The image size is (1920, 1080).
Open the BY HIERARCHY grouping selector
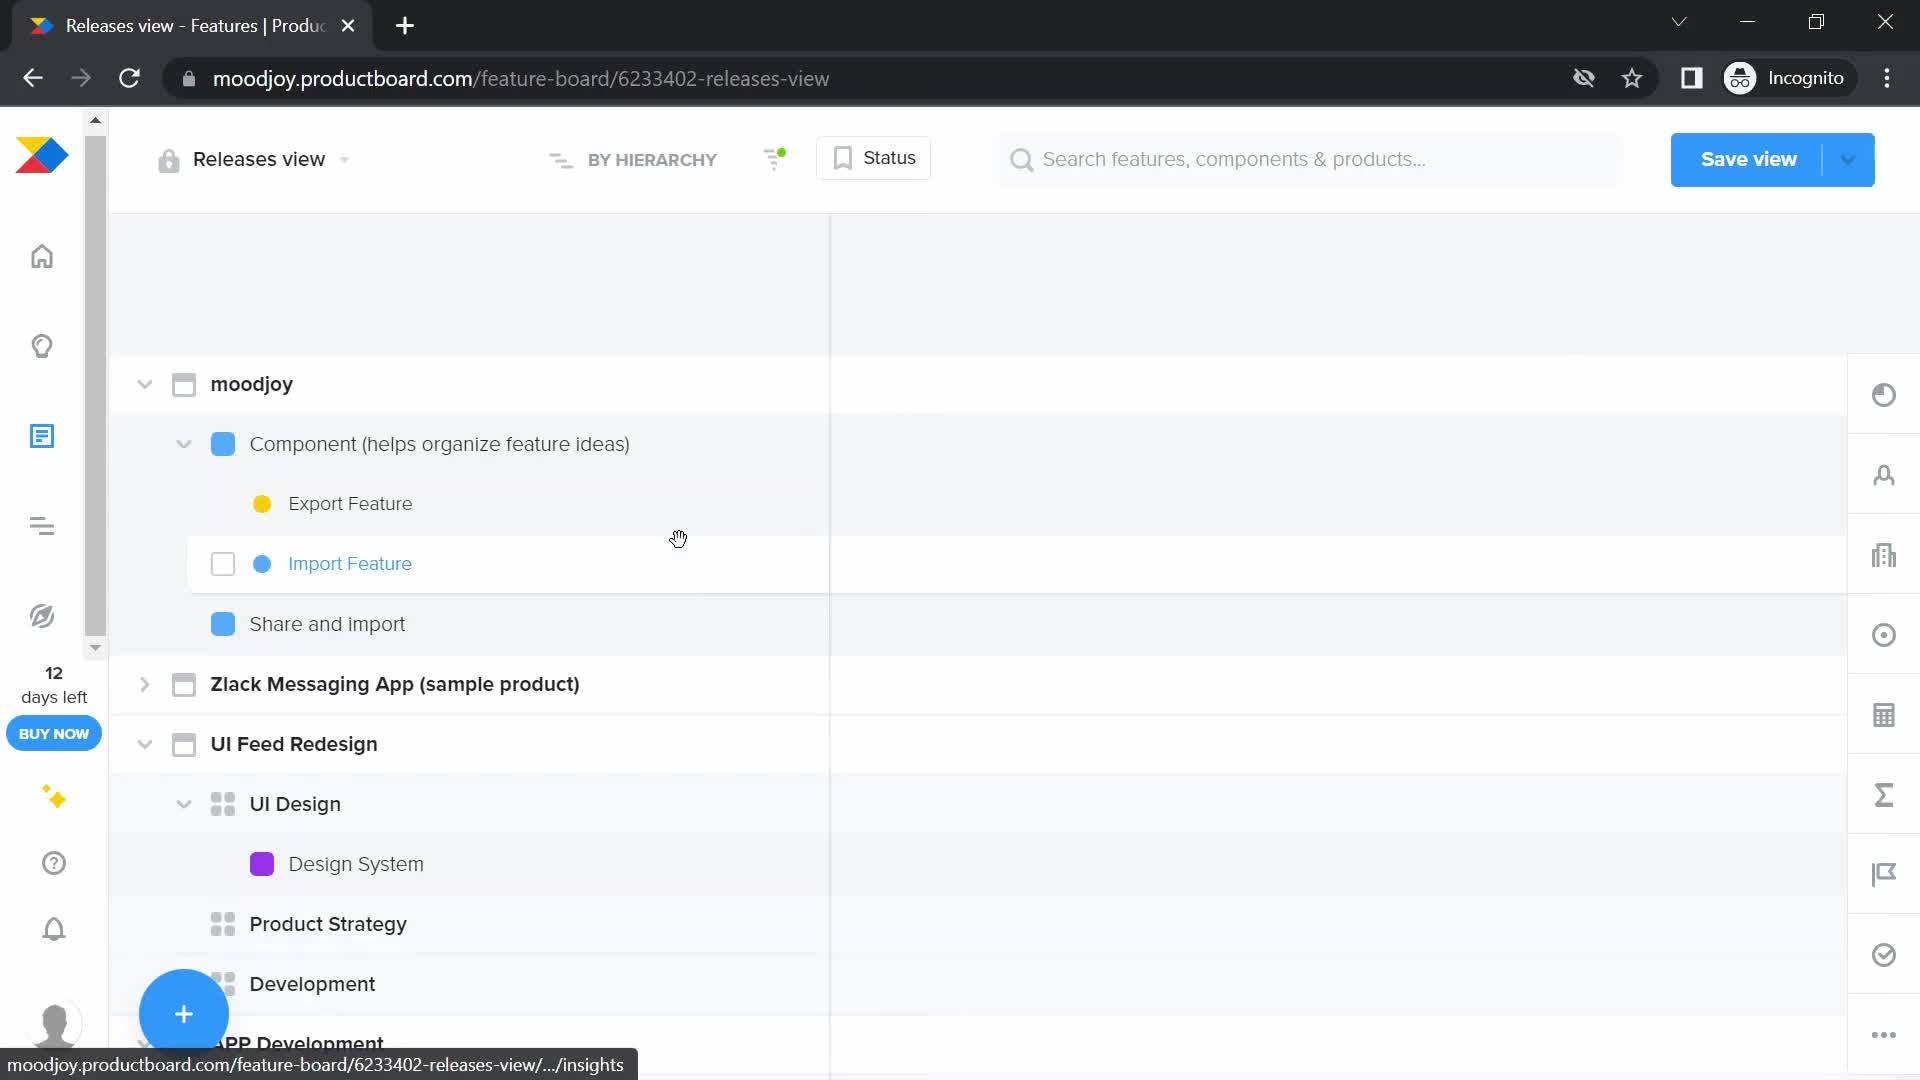point(633,160)
